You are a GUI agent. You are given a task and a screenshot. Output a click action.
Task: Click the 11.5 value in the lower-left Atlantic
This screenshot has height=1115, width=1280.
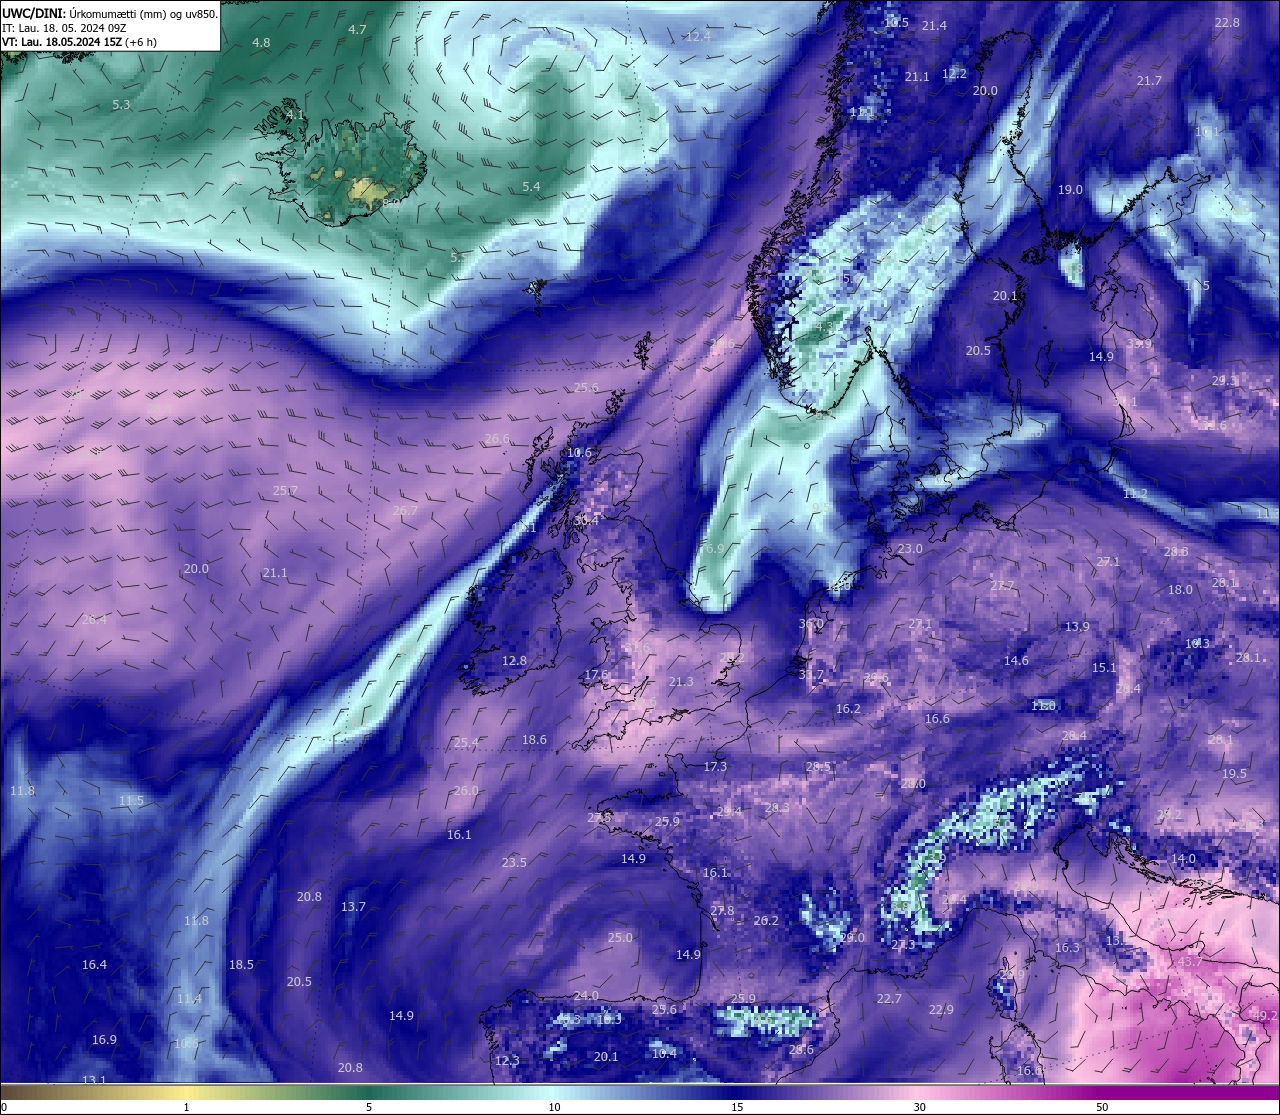point(131,801)
